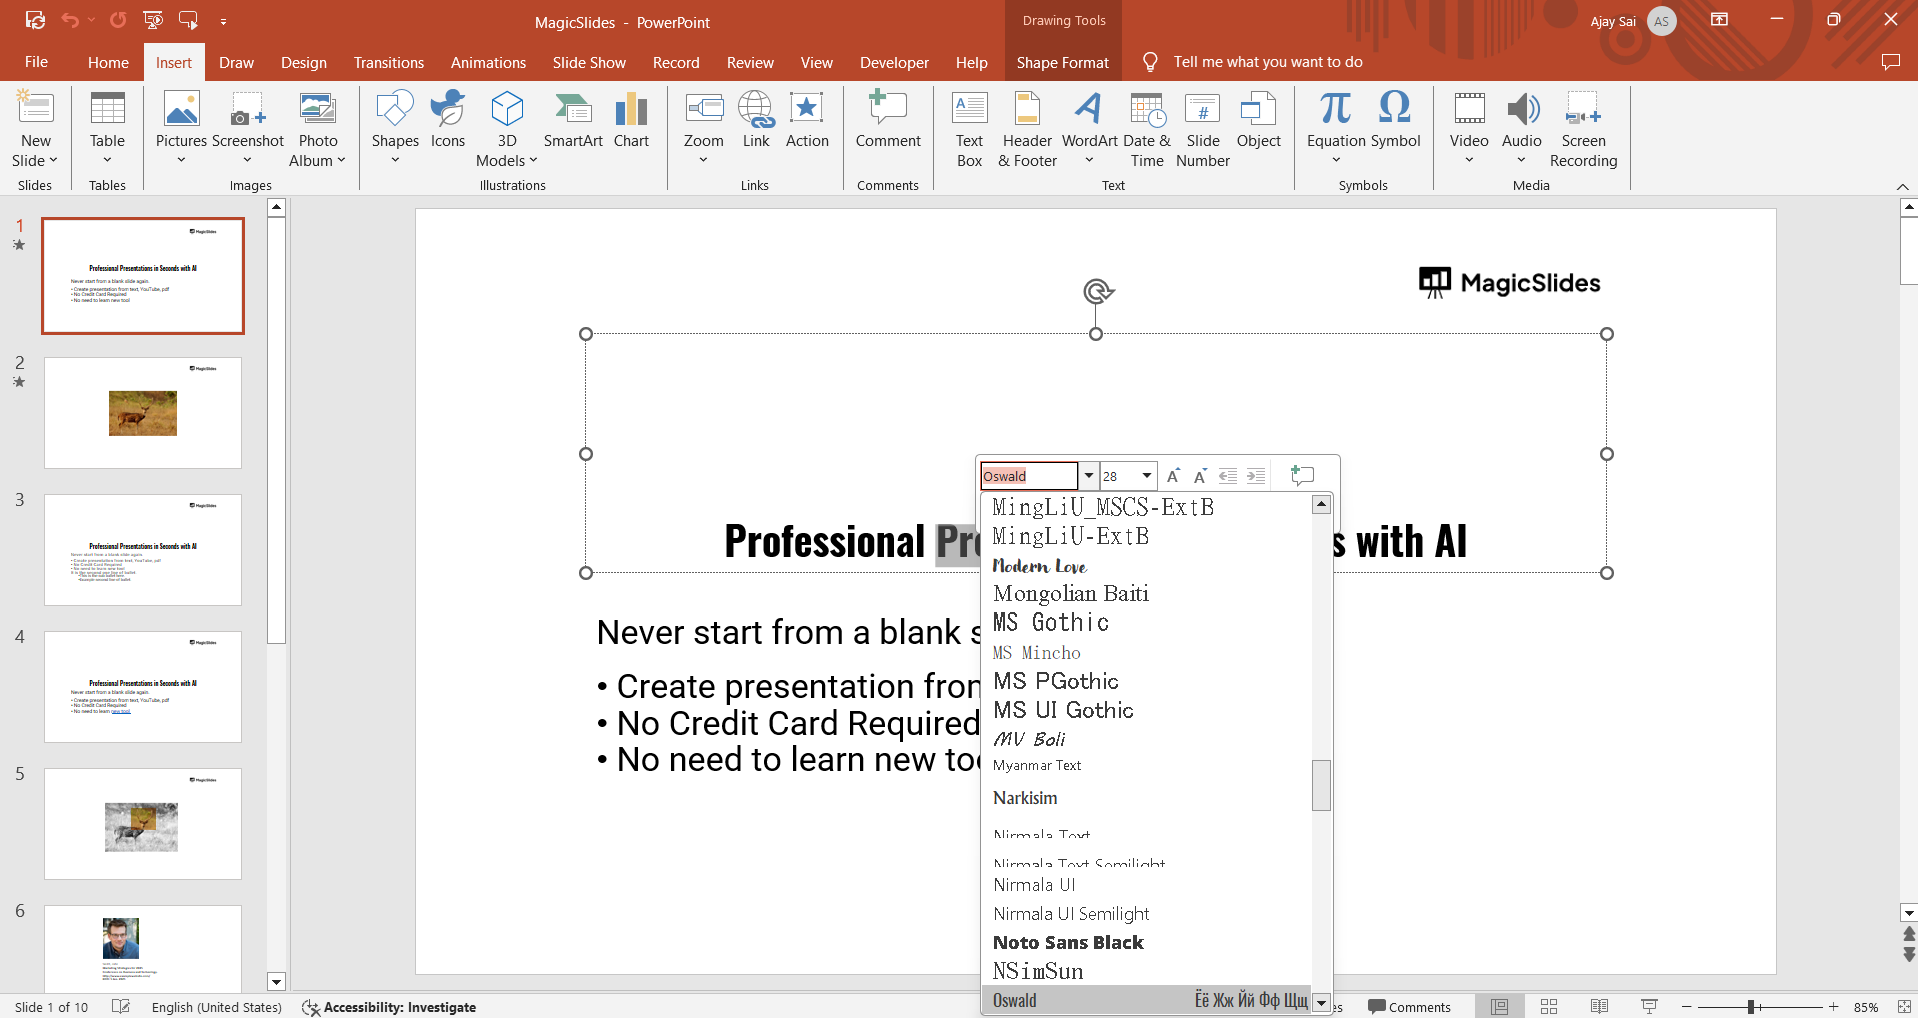Viewport: 1918px width, 1018px height.
Task: Switch to Slide Sorter view
Action: point(1549,1007)
